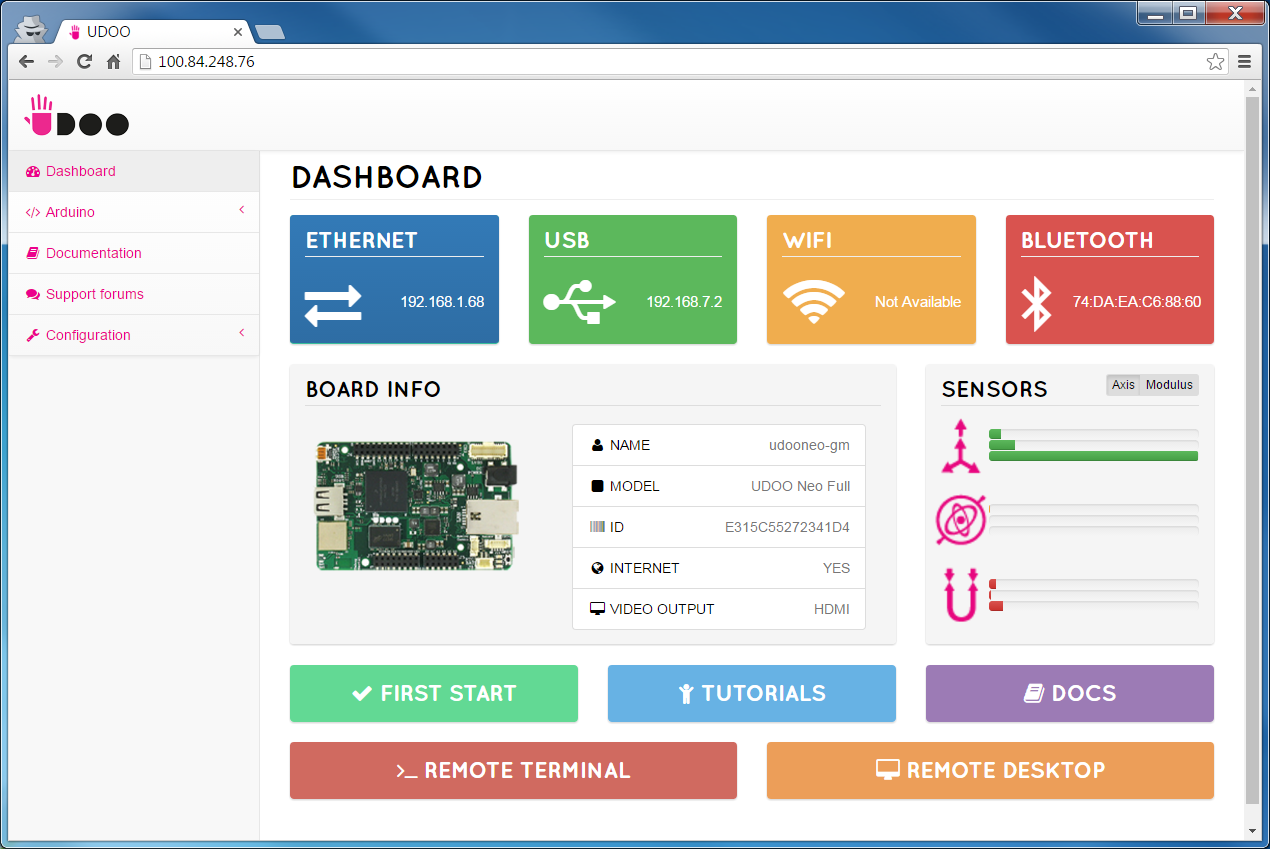1270x849 pixels.
Task: Click the SENSORS panel heading
Action: [995, 389]
